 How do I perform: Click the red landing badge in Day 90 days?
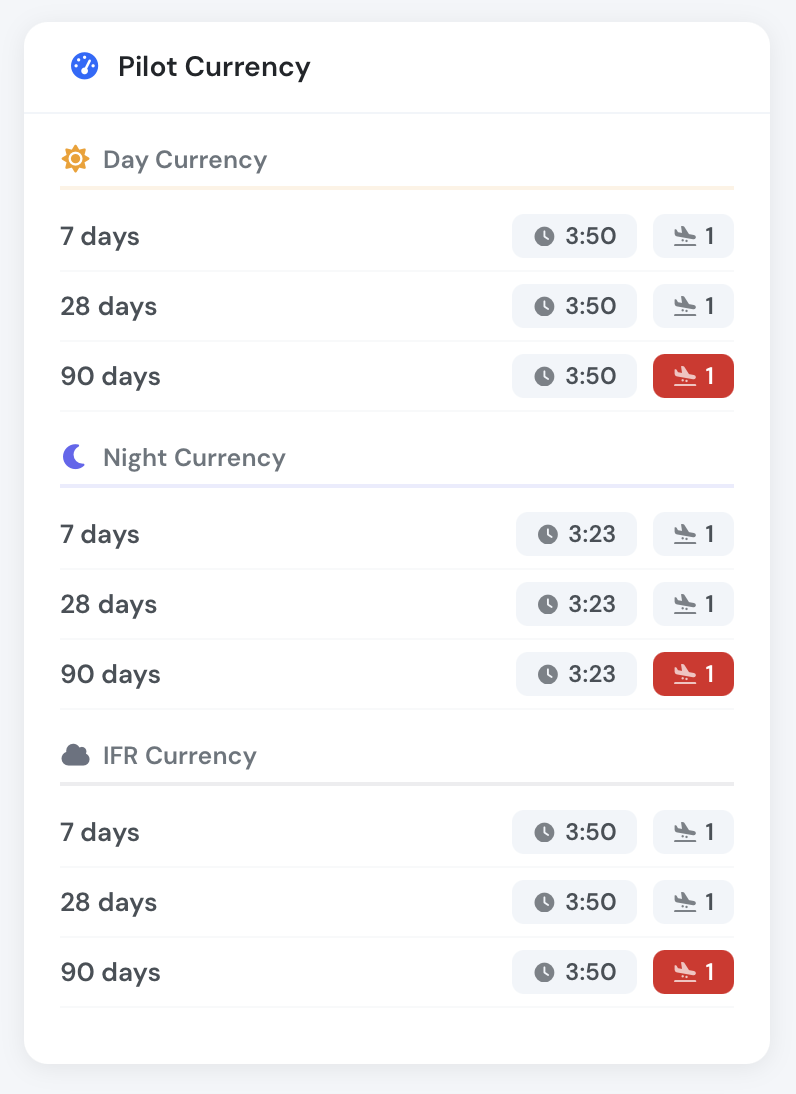tap(693, 376)
